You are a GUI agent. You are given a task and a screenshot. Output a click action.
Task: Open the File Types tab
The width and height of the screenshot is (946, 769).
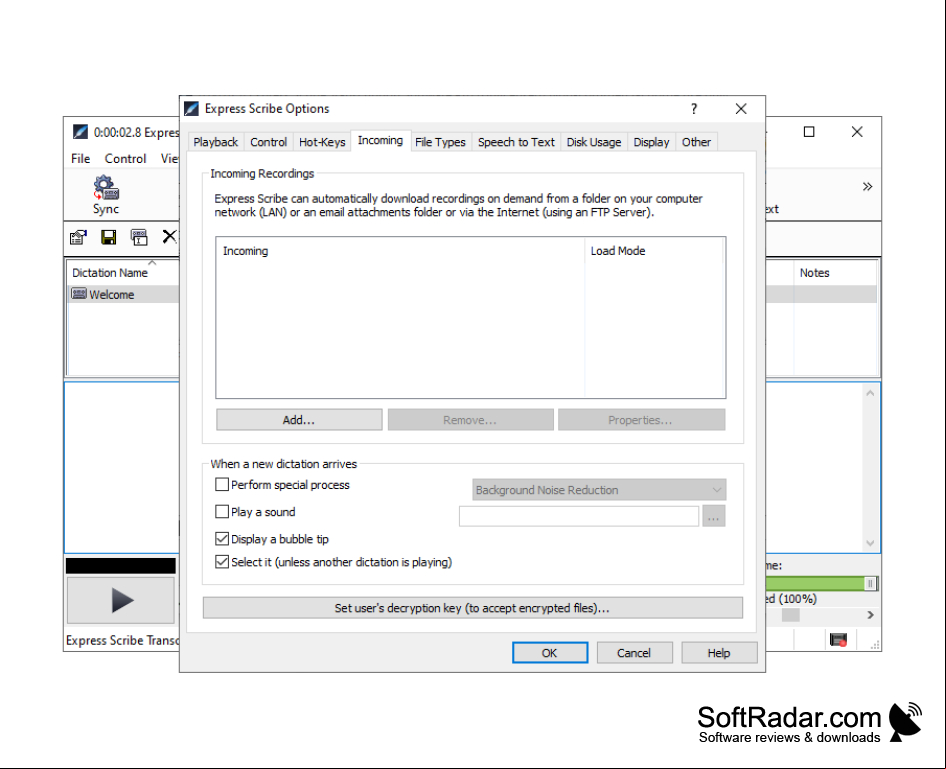coord(440,142)
